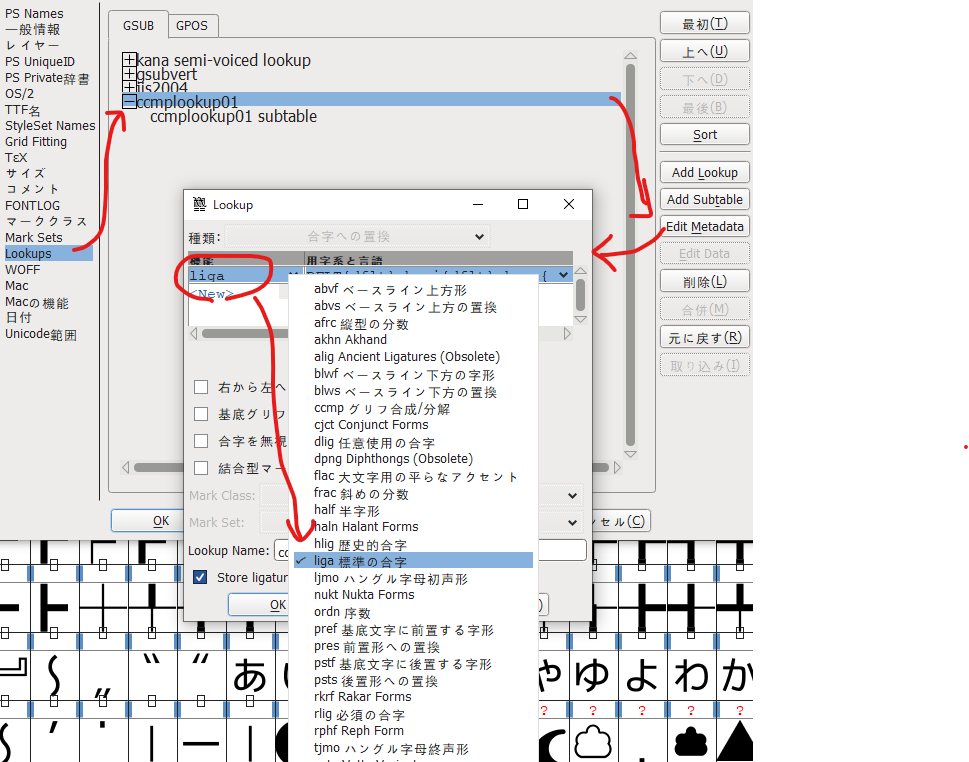Choose nukt Nukta Forms from the list
This screenshot has width=969, height=762.
[x=364, y=595]
